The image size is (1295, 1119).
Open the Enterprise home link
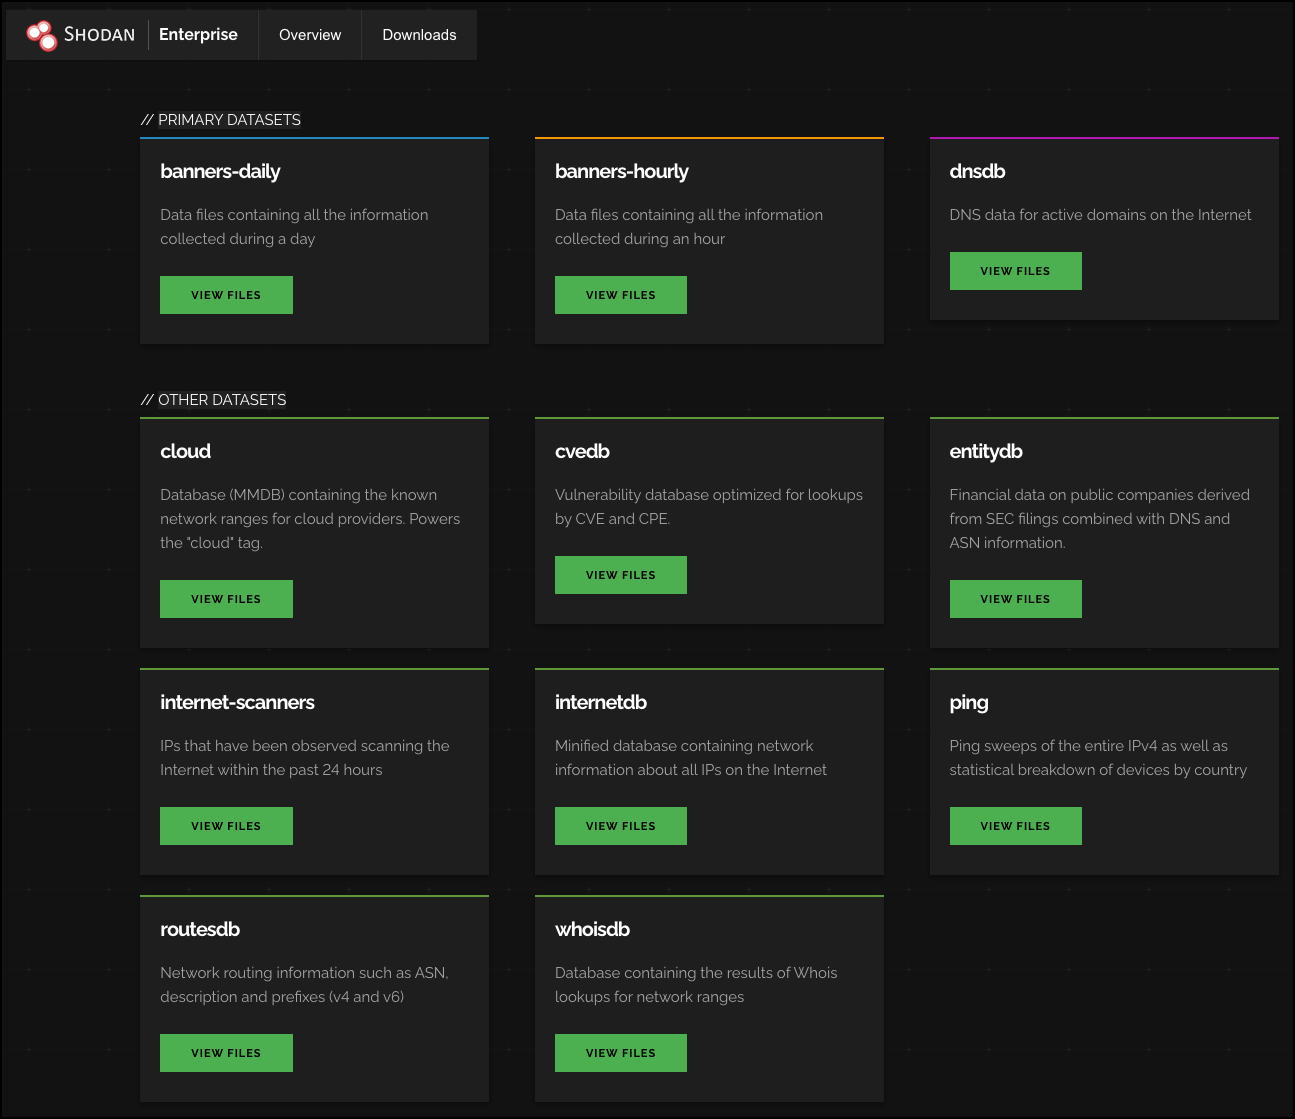pyautogui.click(x=198, y=35)
